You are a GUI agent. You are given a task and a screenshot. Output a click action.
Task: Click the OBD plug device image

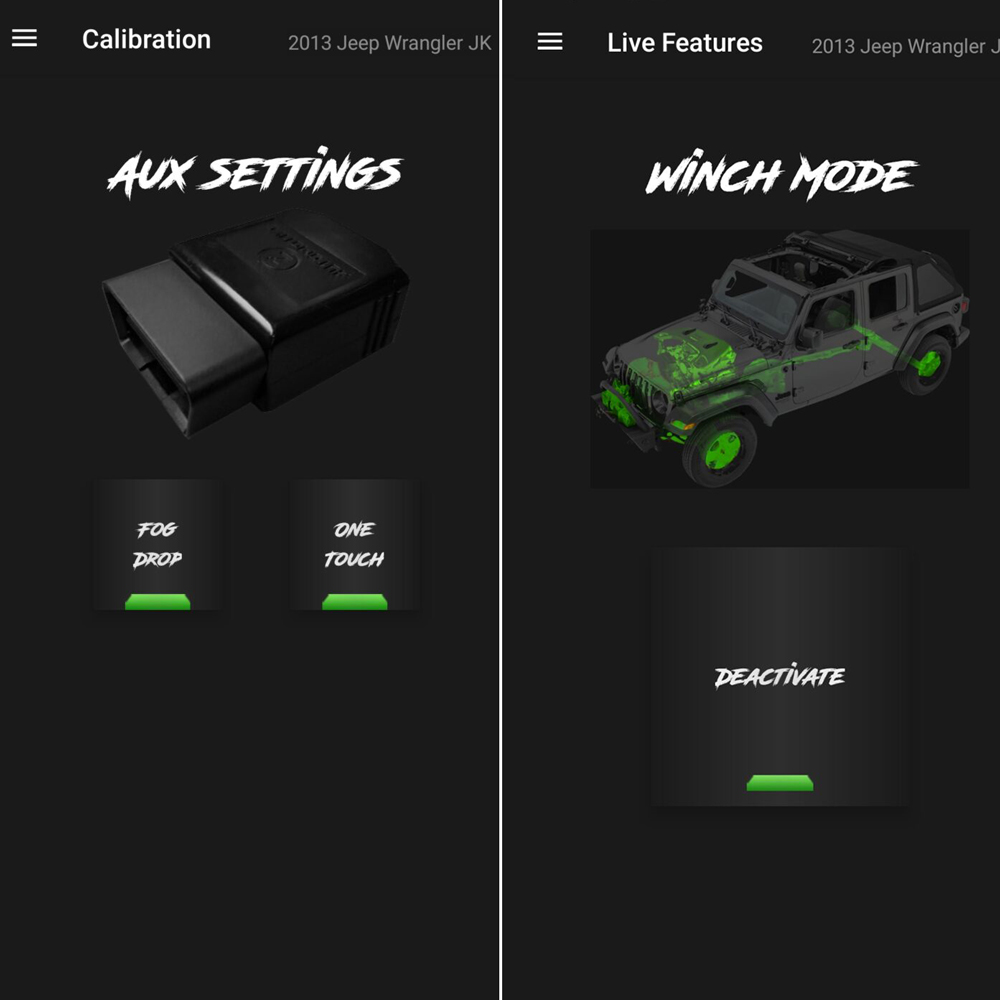pos(255,322)
